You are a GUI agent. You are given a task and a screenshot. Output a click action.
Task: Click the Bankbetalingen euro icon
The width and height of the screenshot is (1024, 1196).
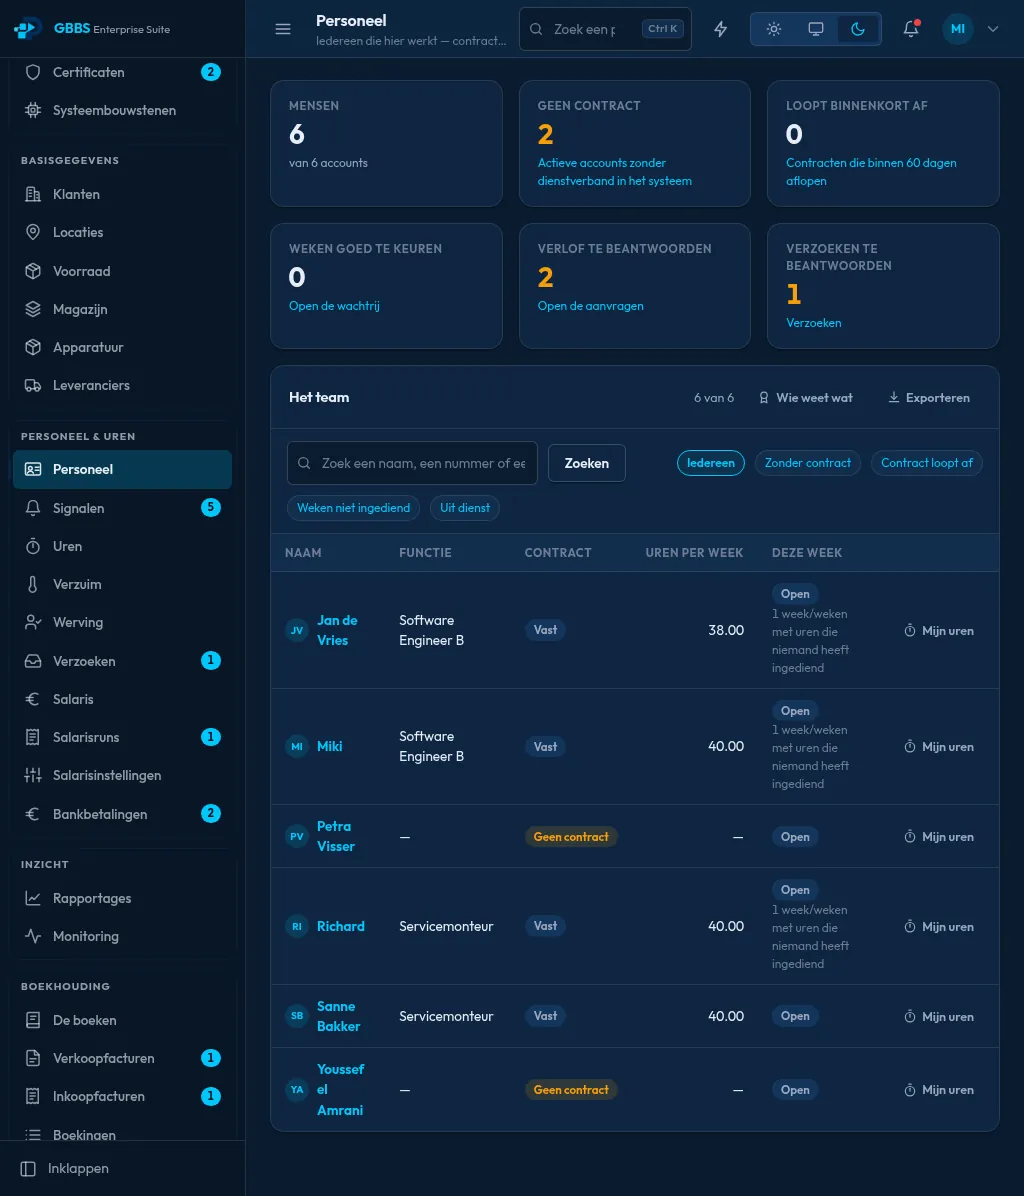point(33,814)
